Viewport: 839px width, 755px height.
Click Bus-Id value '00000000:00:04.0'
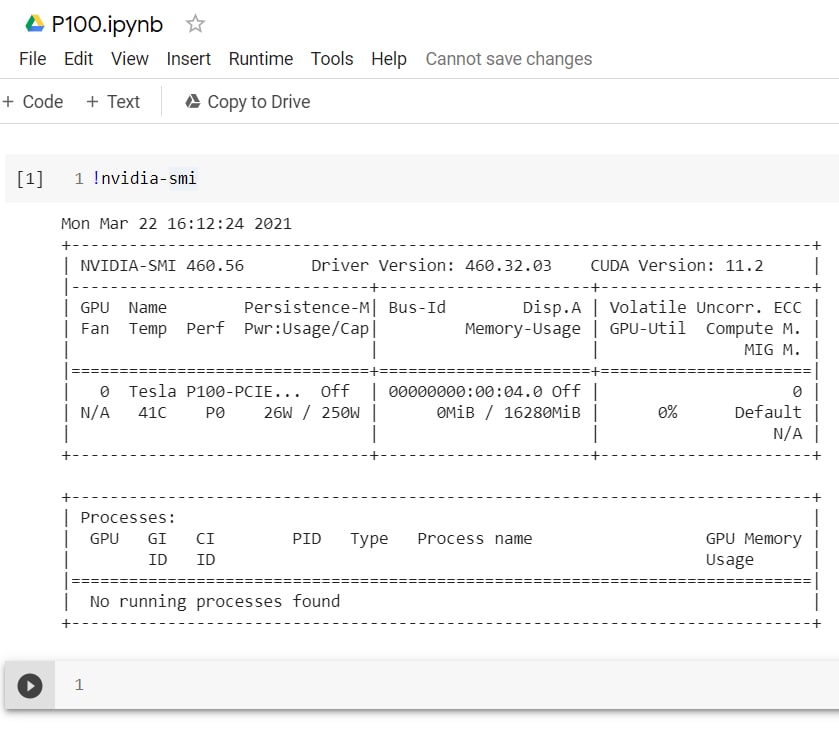coord(465,392)
